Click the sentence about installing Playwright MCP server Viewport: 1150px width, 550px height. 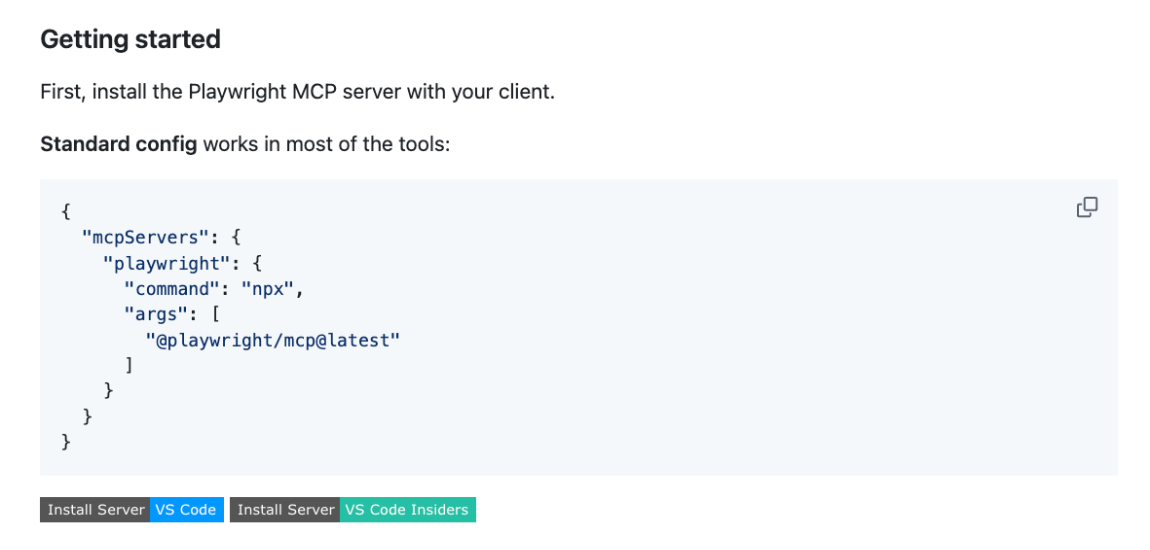click(297, 92)
